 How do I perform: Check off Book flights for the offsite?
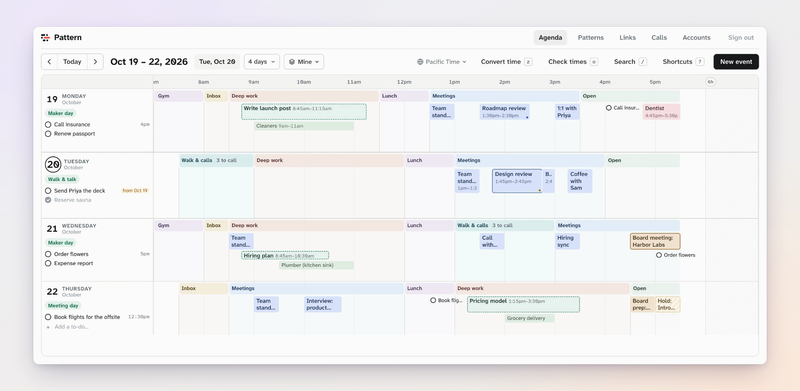coord(48,317)
